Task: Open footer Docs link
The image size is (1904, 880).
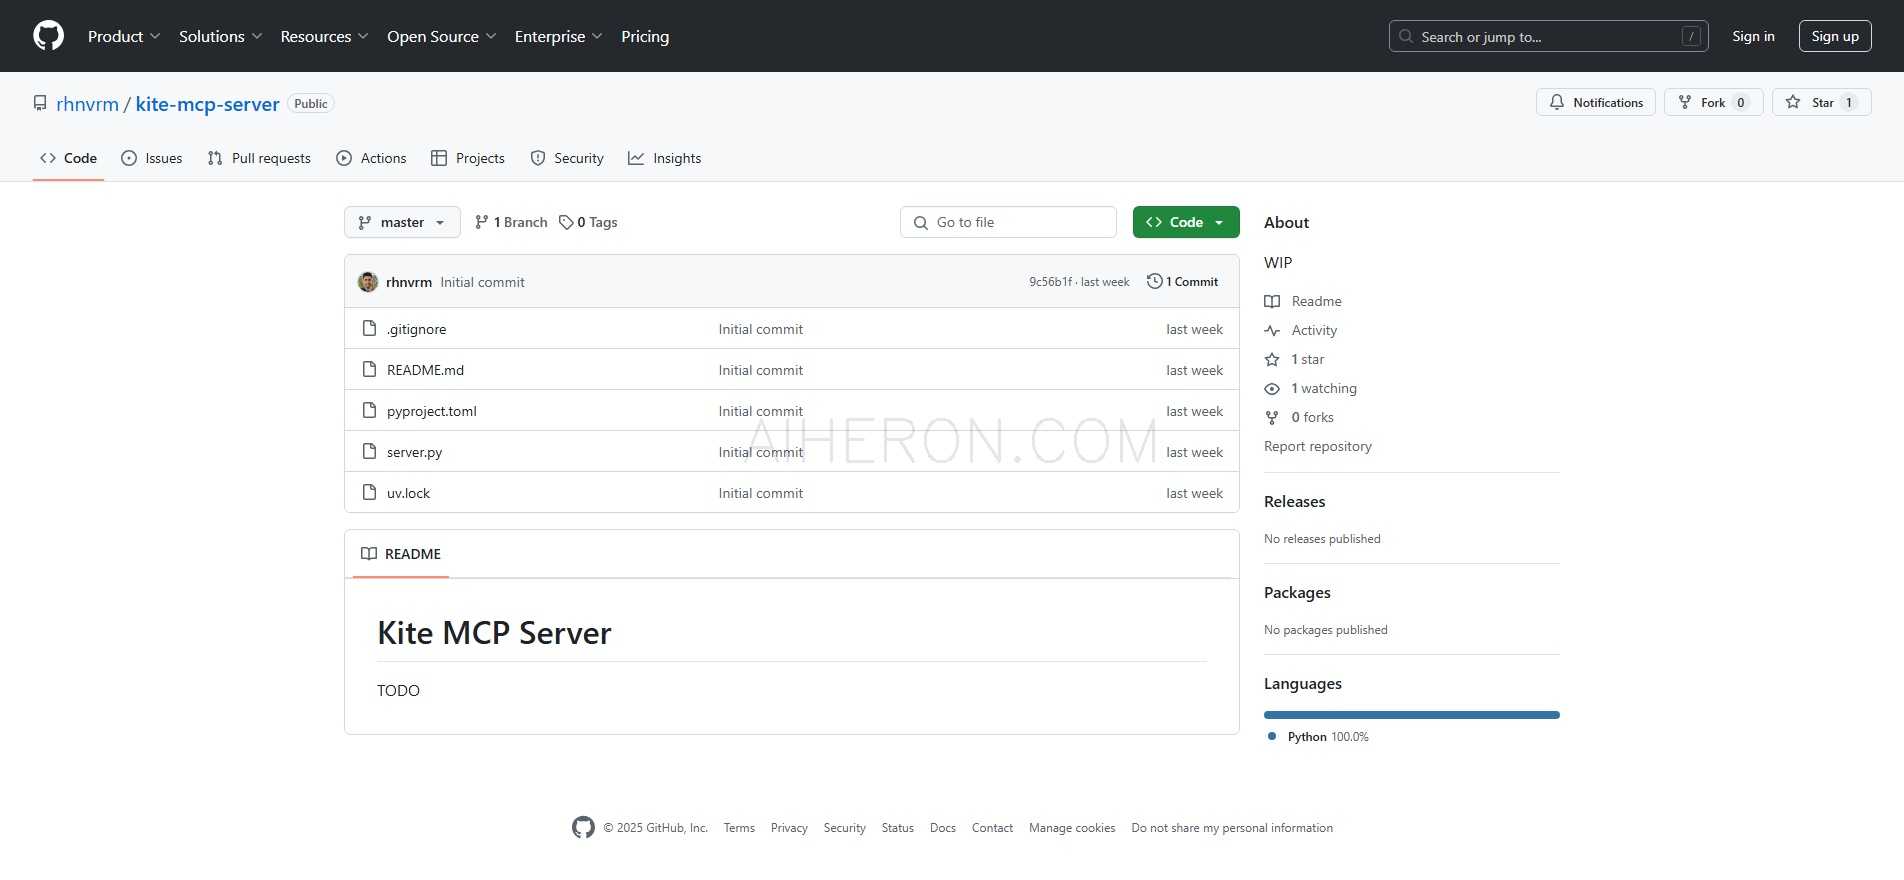Action: (x=943, y=828)
